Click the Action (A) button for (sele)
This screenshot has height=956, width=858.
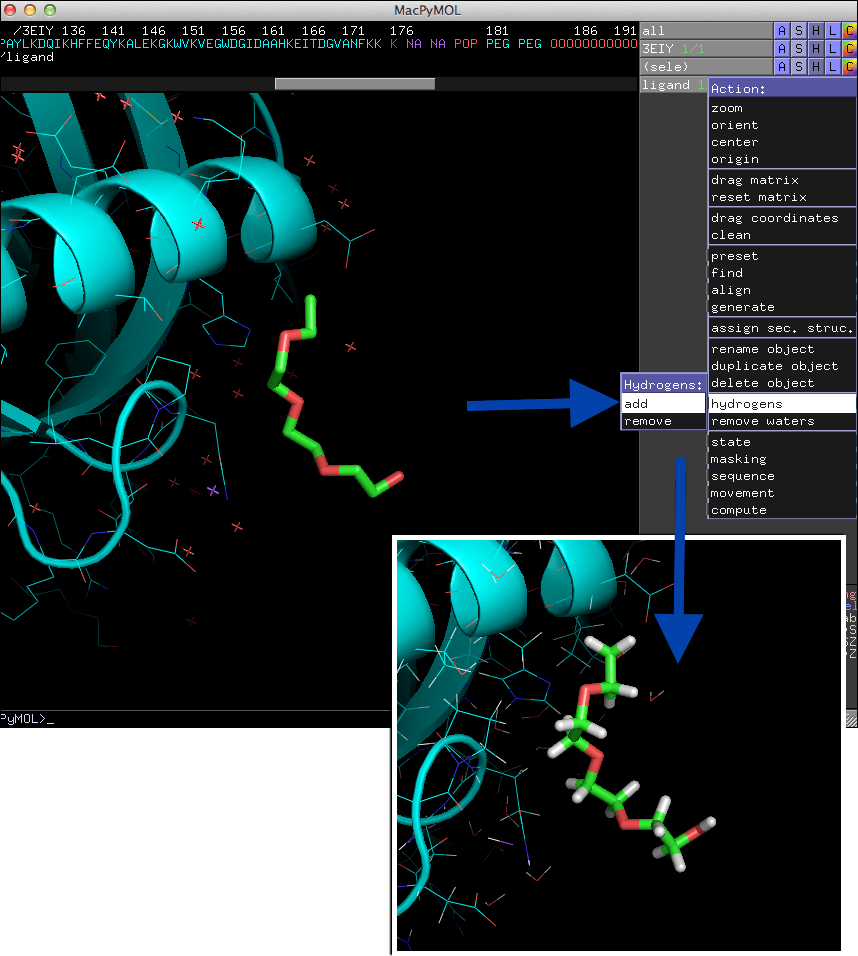pos(782,66)
